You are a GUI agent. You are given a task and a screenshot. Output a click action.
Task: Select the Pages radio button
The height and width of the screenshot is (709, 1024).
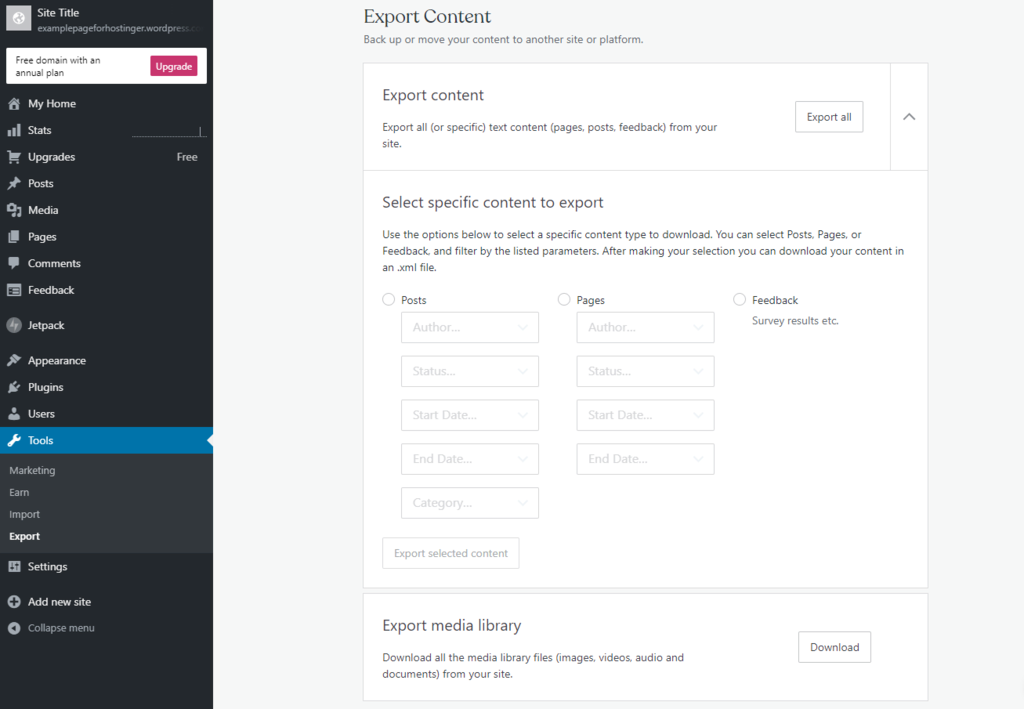(x=563, y=299)
